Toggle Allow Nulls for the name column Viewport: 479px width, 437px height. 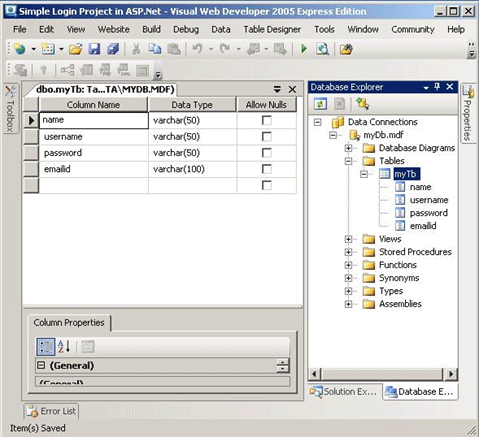point(267,120)
